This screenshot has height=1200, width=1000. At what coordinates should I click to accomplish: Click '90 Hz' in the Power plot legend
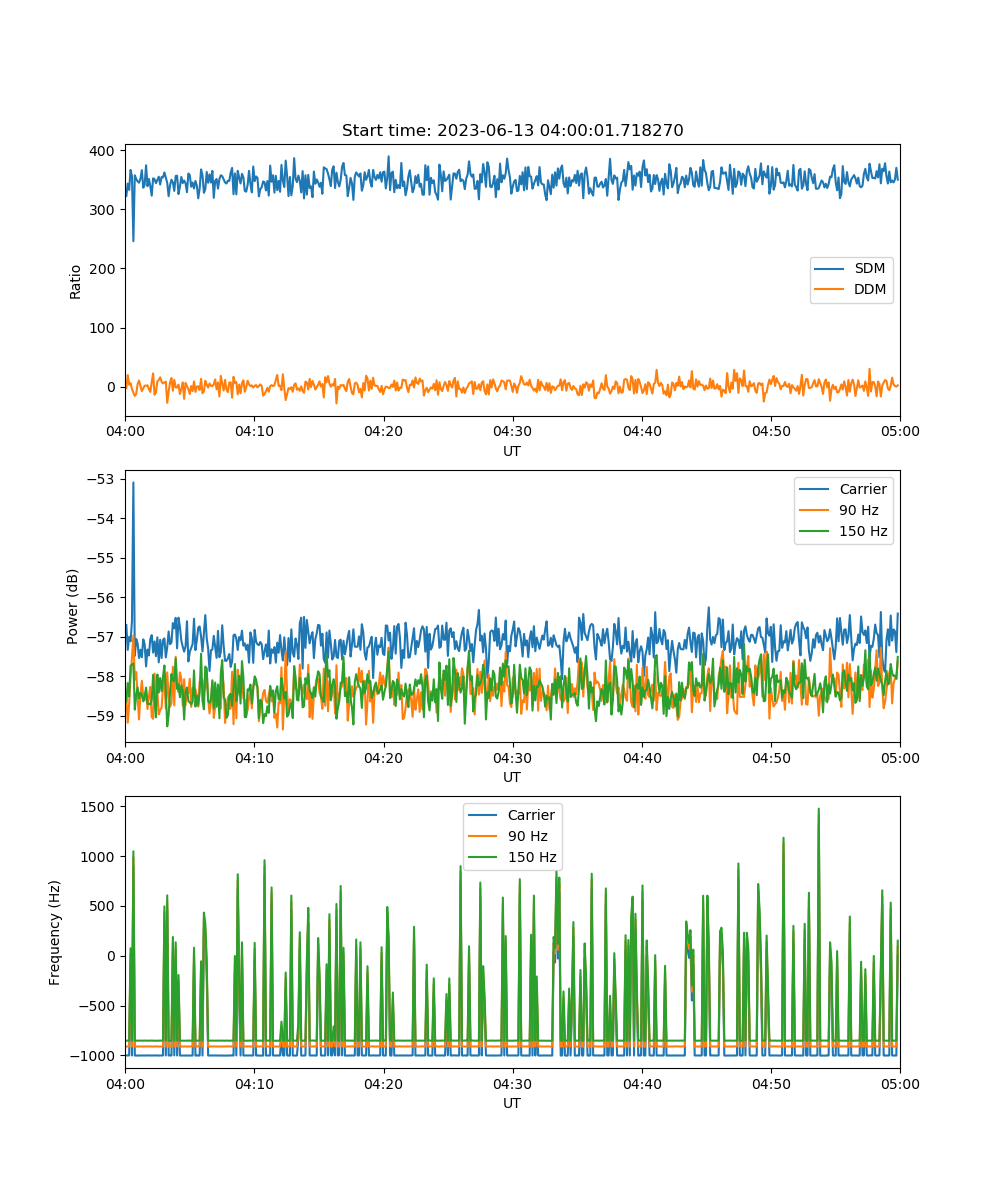pyautogui.click(x=859, y=510)
